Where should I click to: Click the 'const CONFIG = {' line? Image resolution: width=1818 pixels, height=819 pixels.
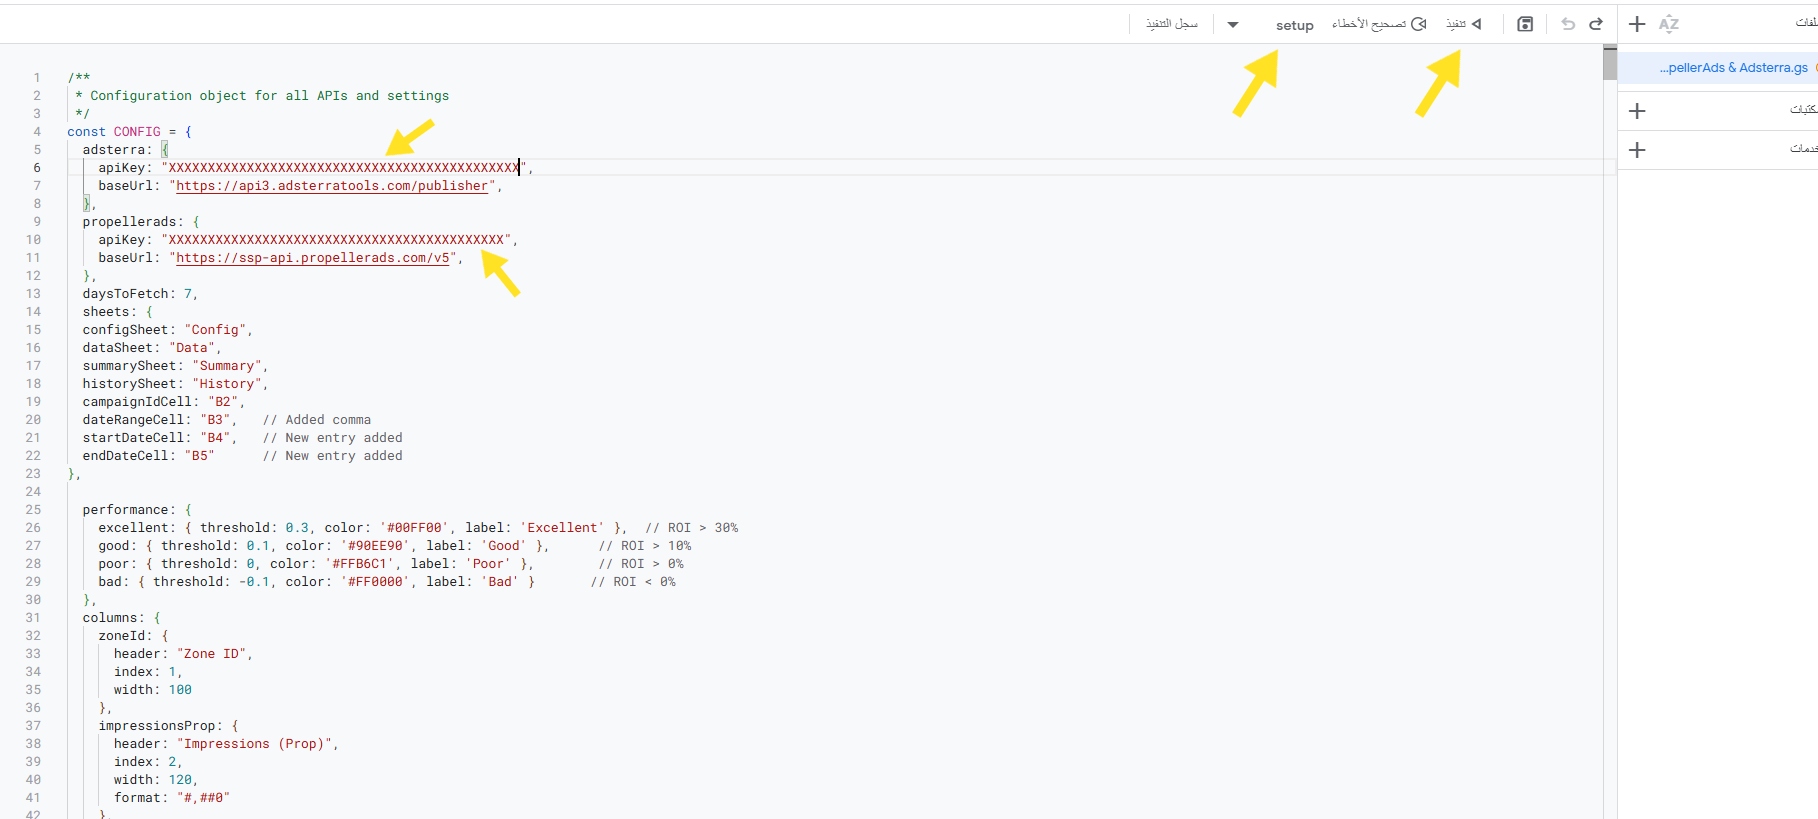(130, 132)
